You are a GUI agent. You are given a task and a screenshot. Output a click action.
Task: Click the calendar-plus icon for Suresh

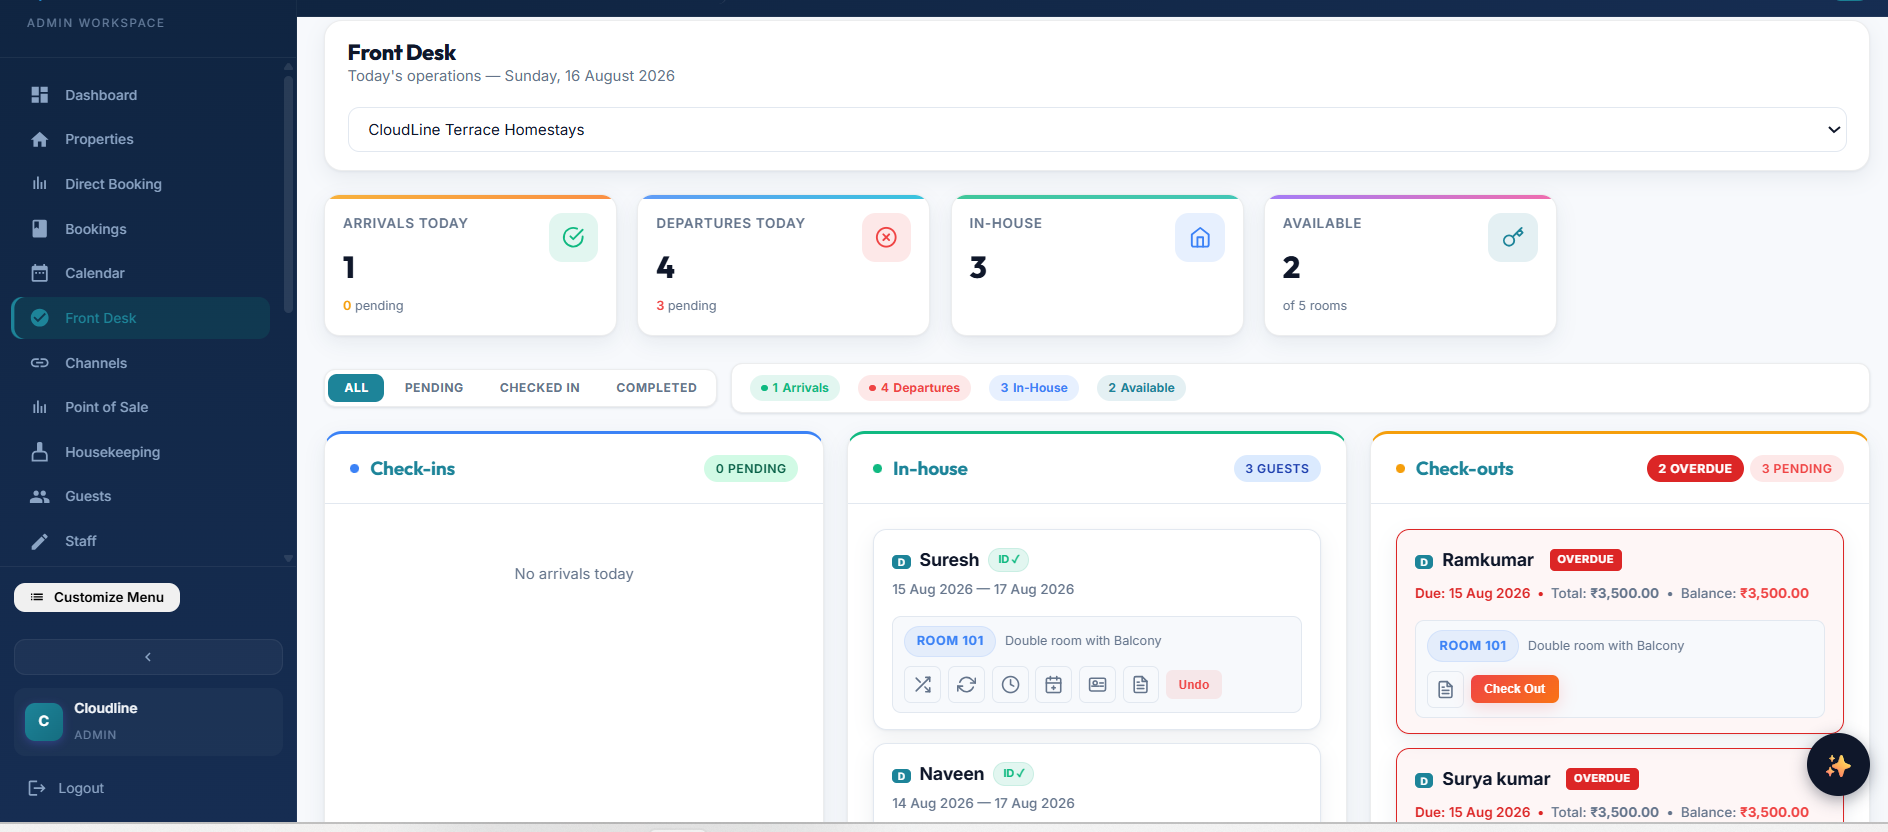pos(1054,685)
